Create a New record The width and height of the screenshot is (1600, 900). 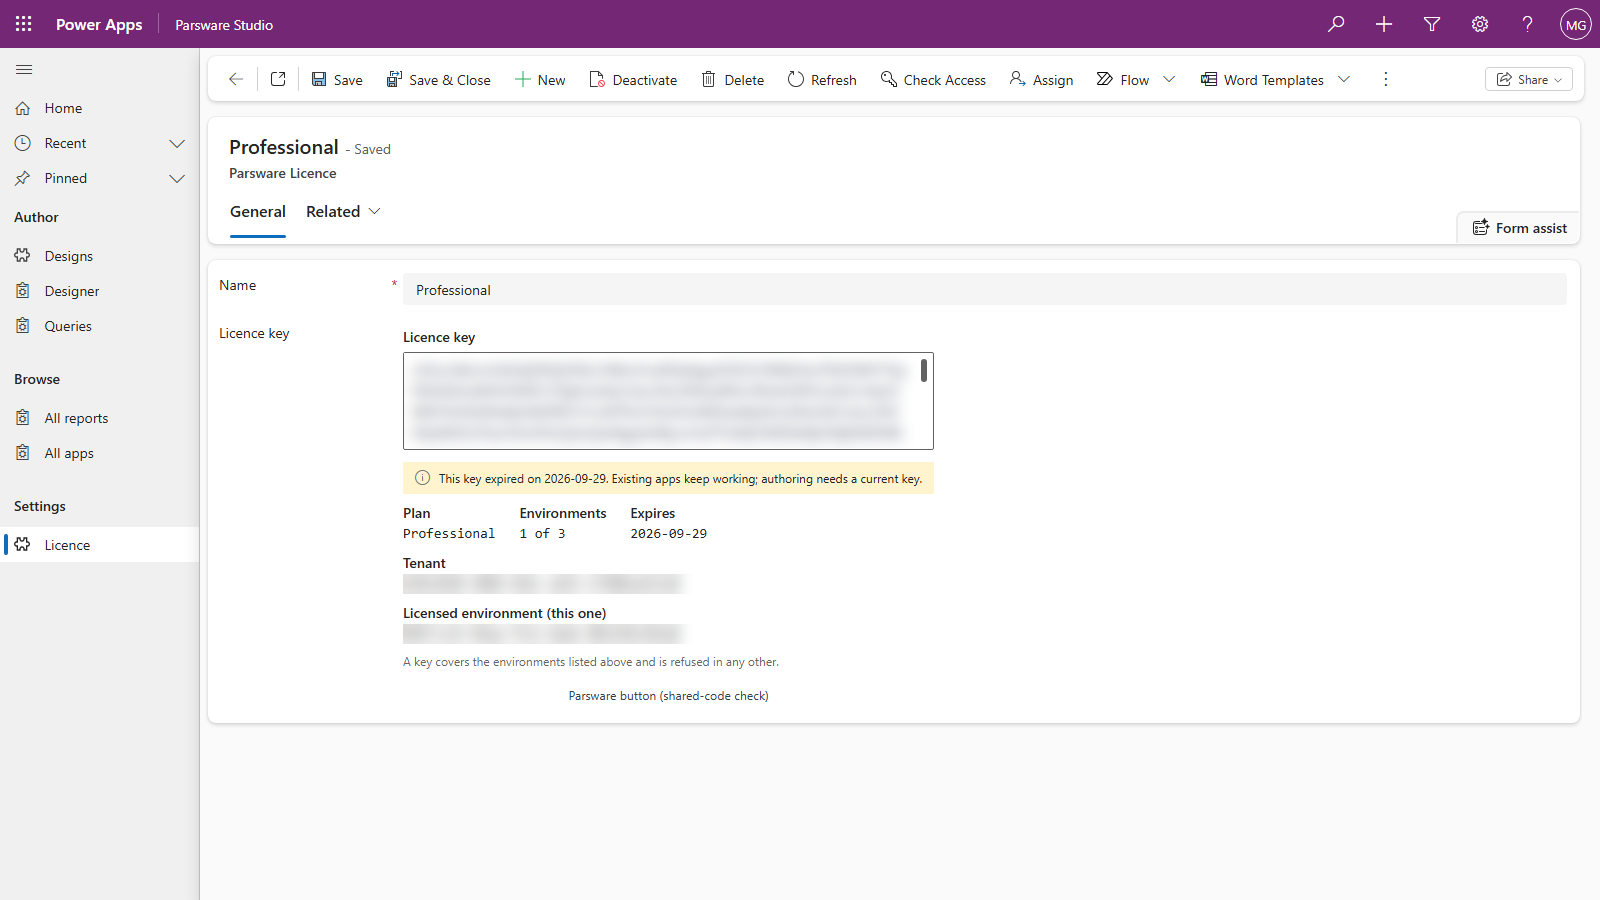(540, 80)
